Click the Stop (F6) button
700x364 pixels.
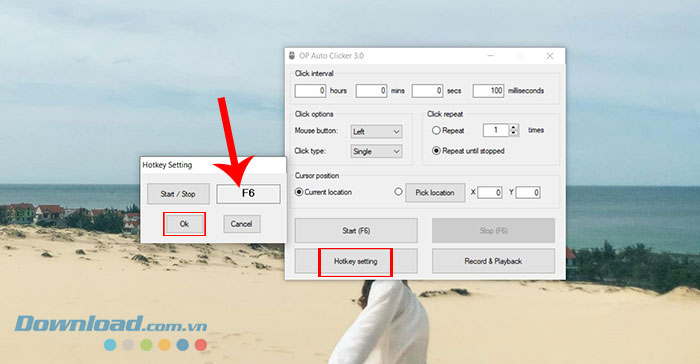click(493, 230)
